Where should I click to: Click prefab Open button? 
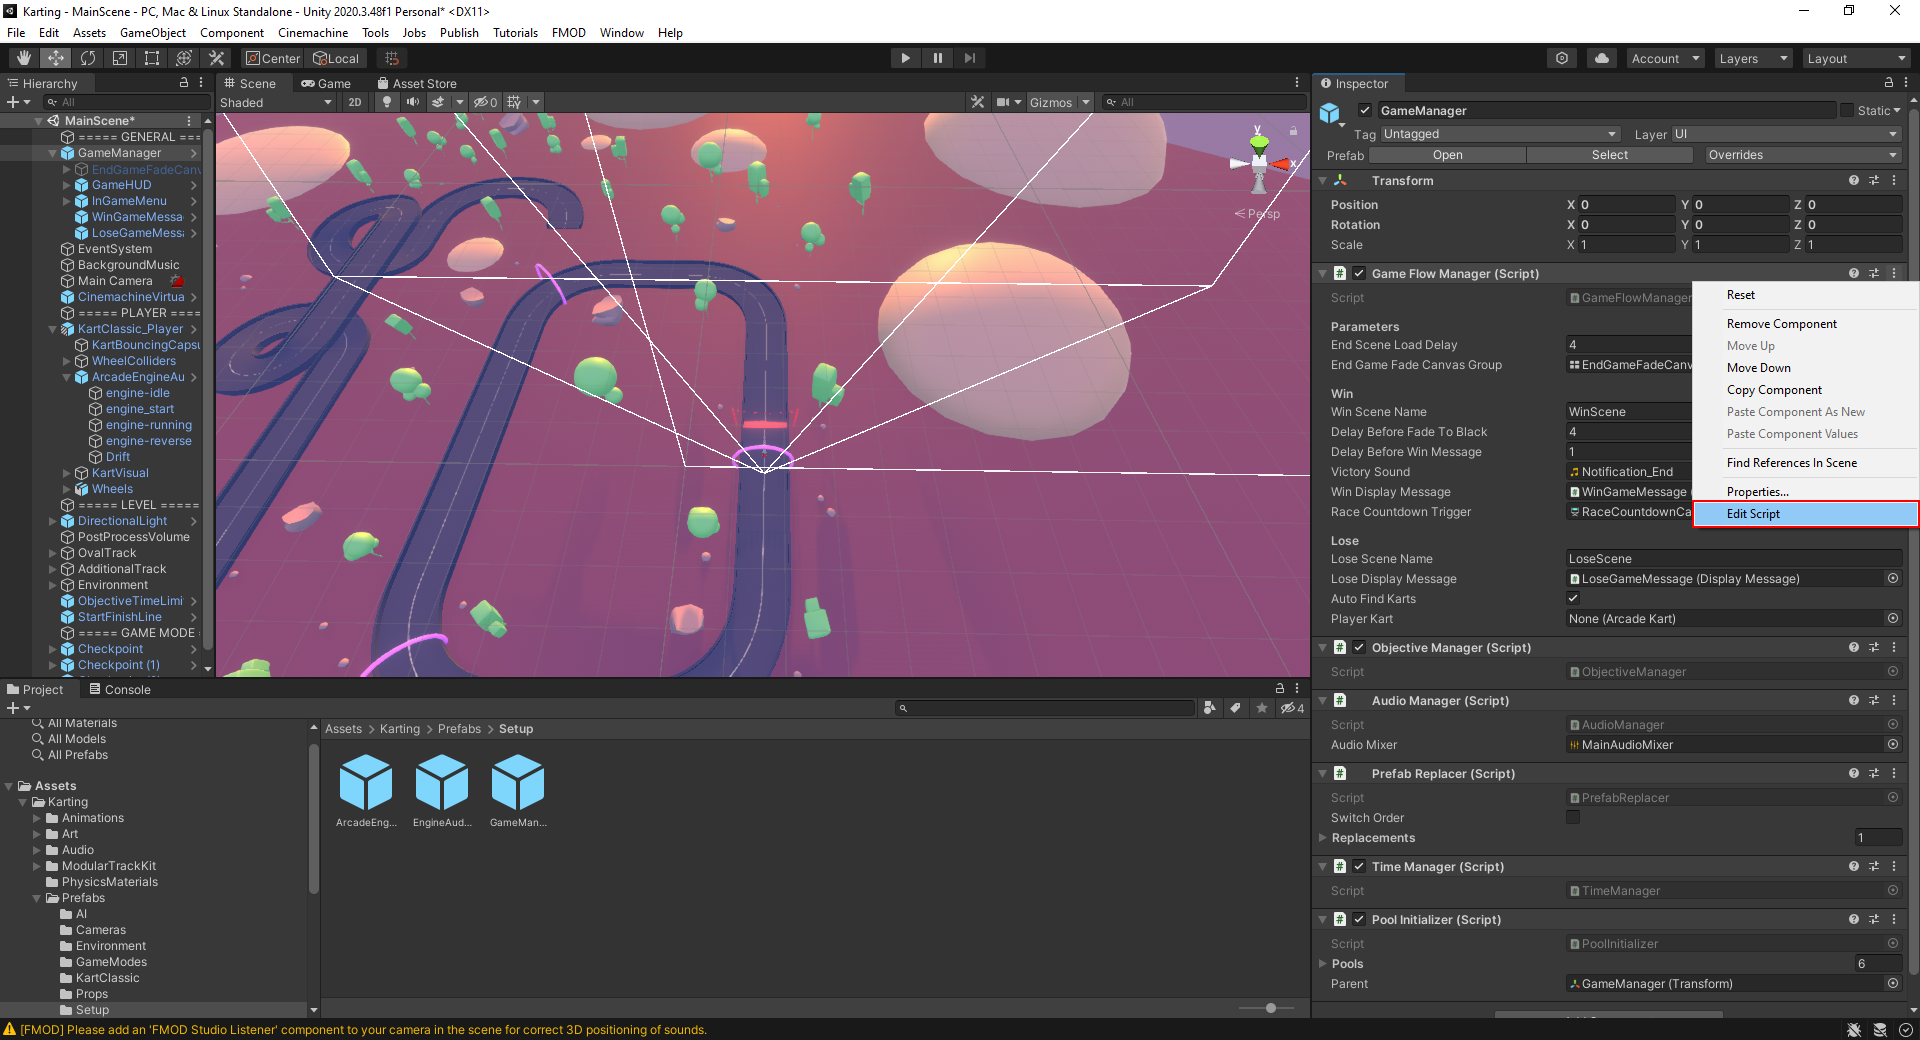(x=1447, y=155)
